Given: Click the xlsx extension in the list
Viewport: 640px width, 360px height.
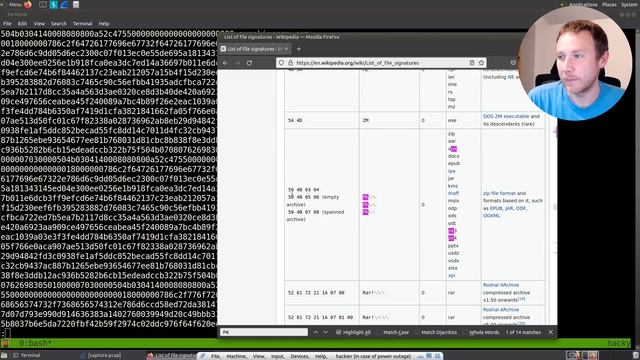Looking at the screenshot, I should pyautogui.click(x=452, y=268).
